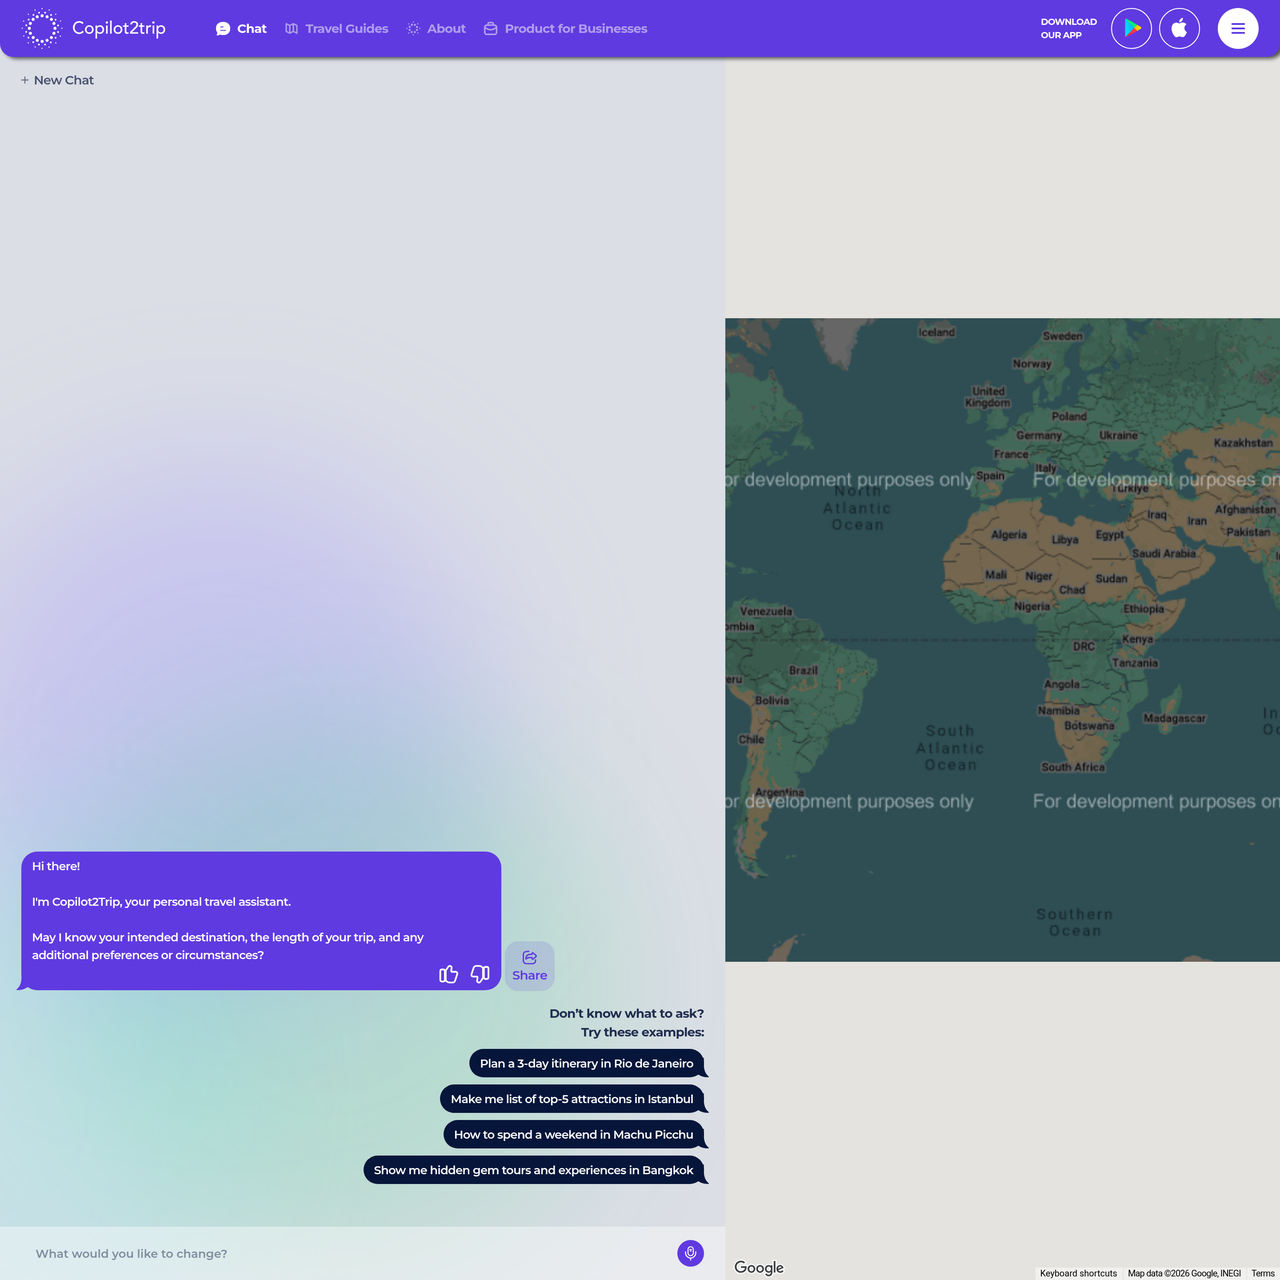Viewport: 1280px width, 1280px height.
Task: Click Madagascar label on the map
Action: tap(1175, 718)
